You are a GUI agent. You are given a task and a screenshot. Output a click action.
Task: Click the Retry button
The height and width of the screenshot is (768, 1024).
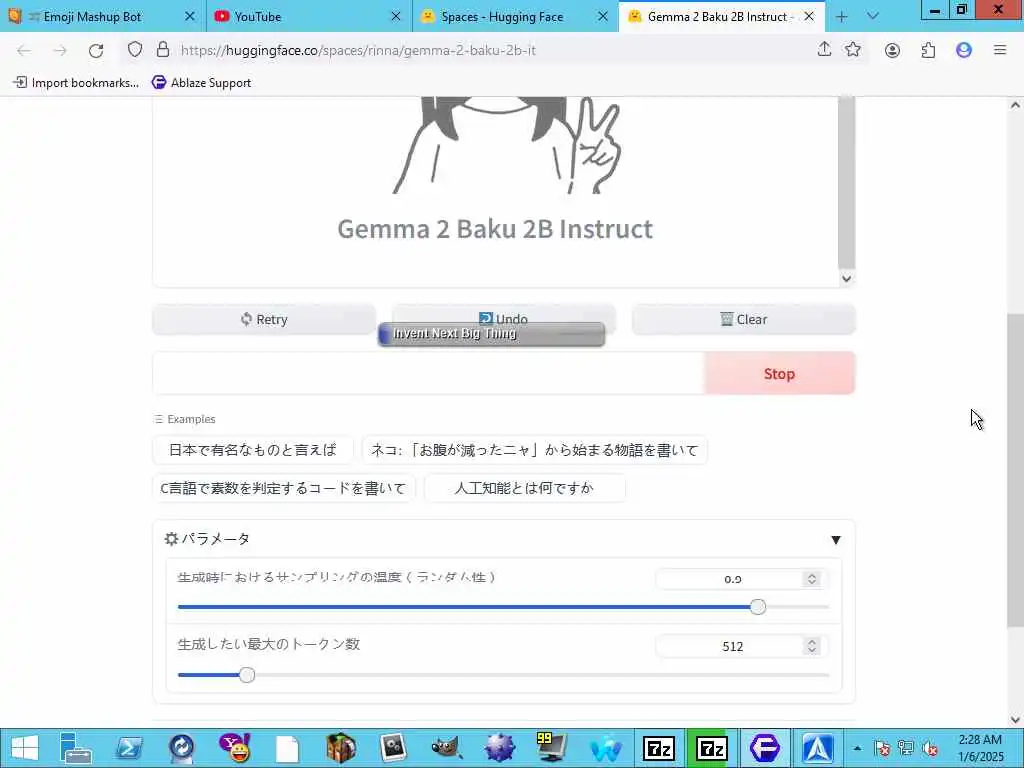point(264,319)
